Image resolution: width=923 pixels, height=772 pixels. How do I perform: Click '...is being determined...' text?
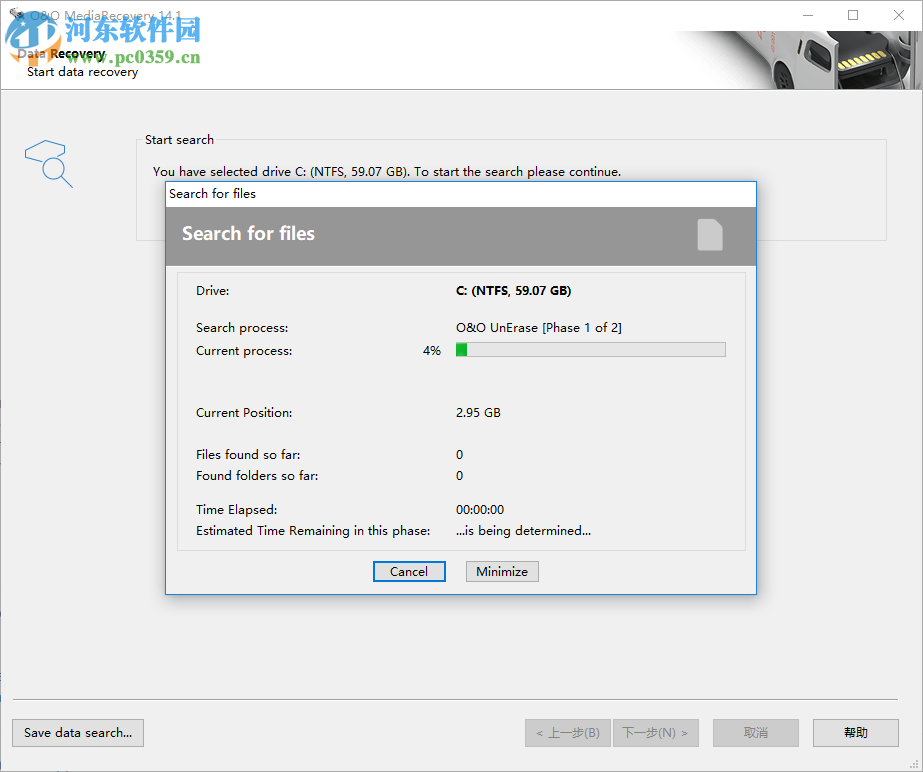click(x=523, y=531)
